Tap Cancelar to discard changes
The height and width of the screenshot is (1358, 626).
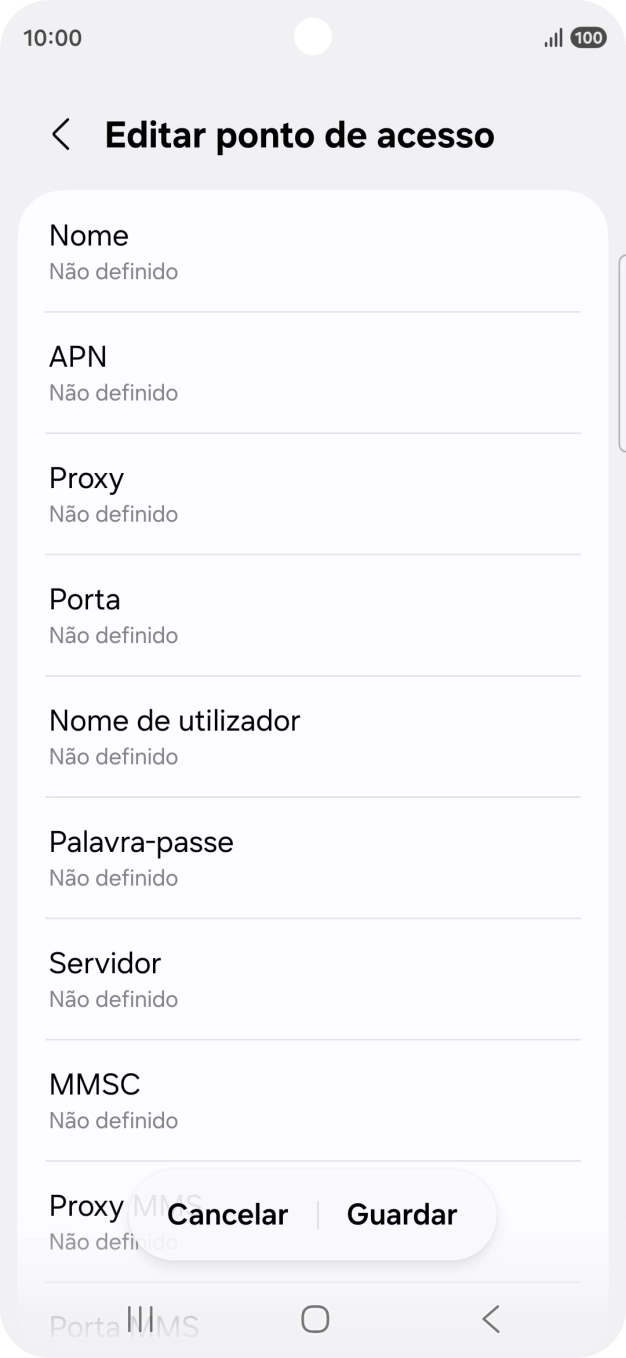click(227, 1214)
